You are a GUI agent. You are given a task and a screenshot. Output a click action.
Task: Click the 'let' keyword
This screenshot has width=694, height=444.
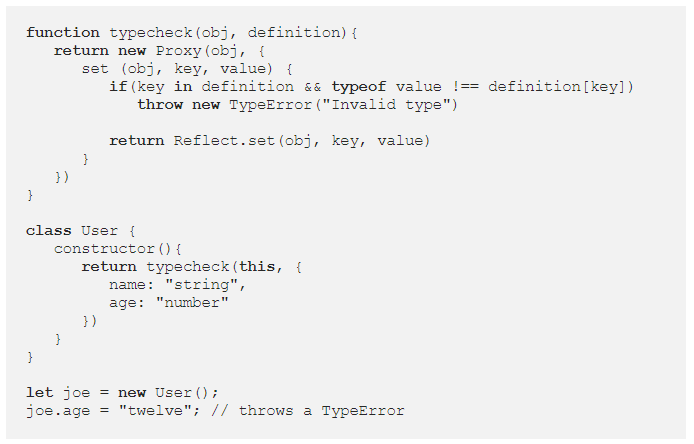tap(39, 392)
